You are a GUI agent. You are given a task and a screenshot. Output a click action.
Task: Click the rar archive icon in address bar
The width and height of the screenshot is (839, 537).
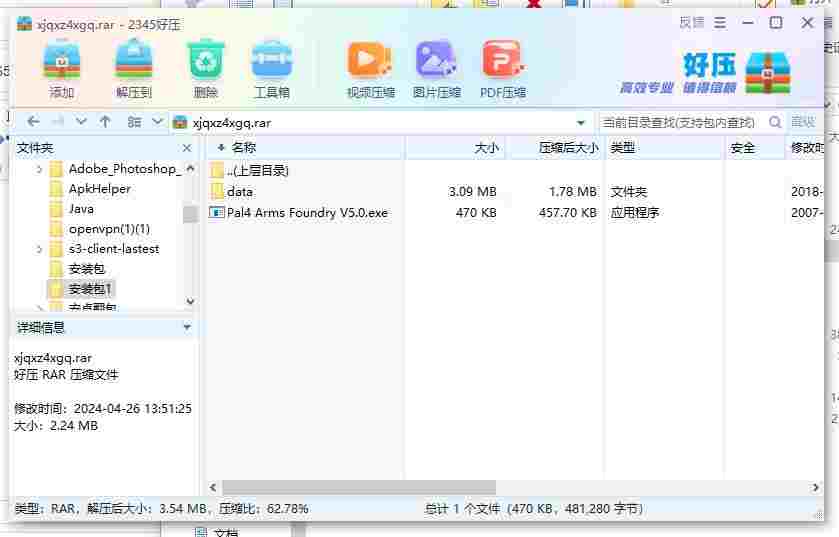(180, 122)
